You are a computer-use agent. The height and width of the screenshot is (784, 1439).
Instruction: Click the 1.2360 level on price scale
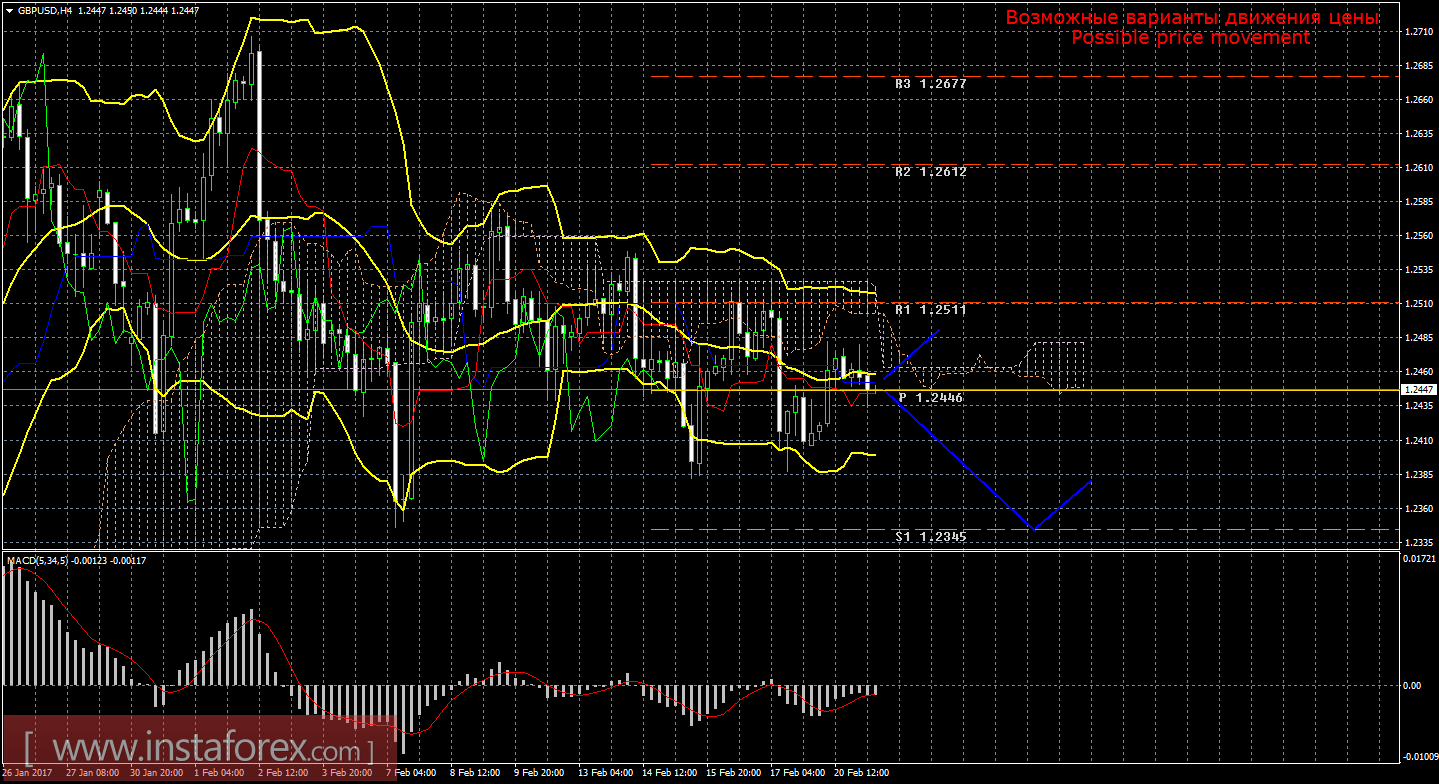(x=1418, y=509)
